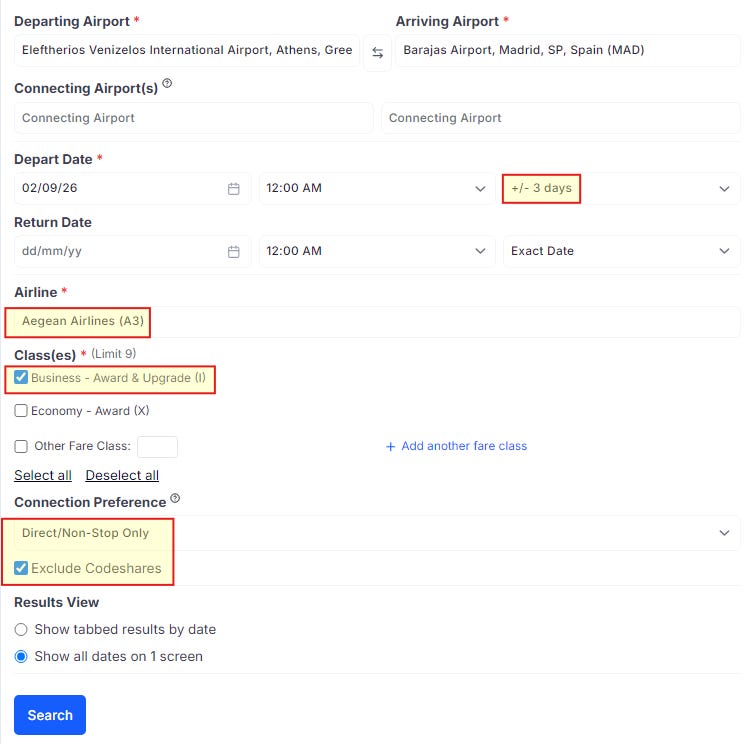This screenshot has height=744, width=749.
Task: Click the Deselect all link
Action: [122, 476]
